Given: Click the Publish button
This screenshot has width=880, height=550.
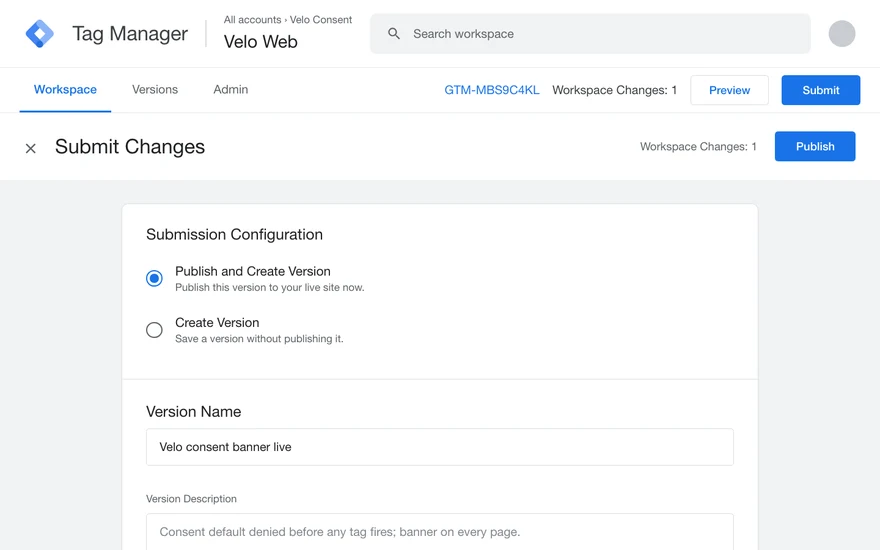Looking at the screenshot, I should tap(815, 146).
